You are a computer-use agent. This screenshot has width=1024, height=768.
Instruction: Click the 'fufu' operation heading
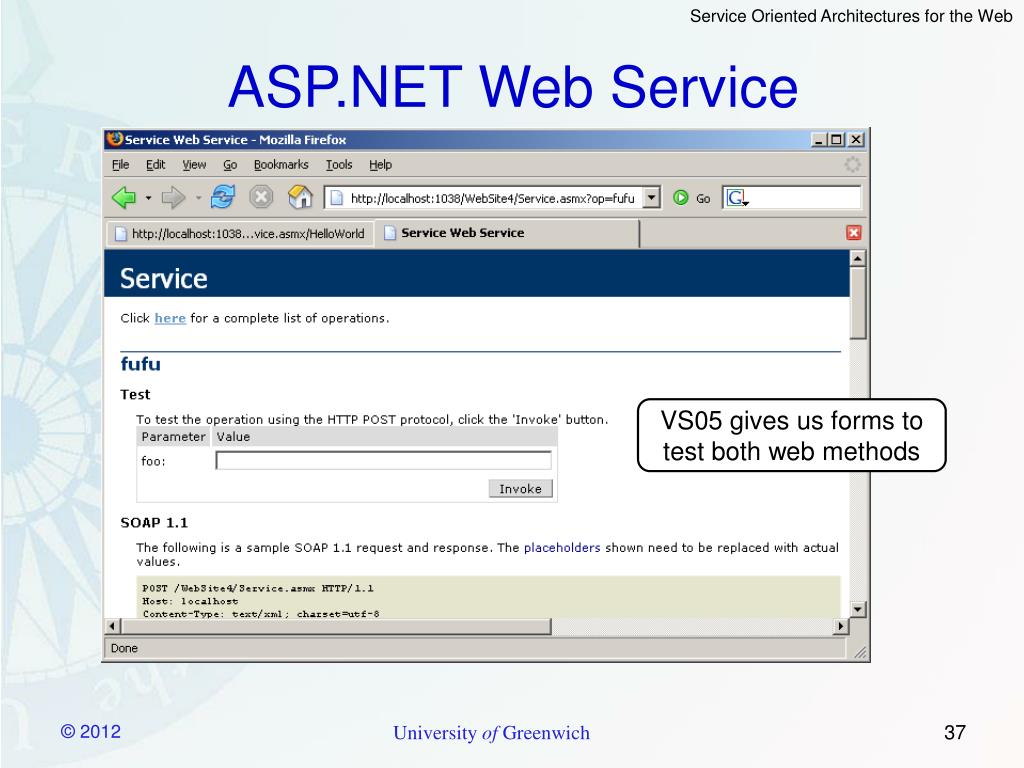tap(140, 364)
